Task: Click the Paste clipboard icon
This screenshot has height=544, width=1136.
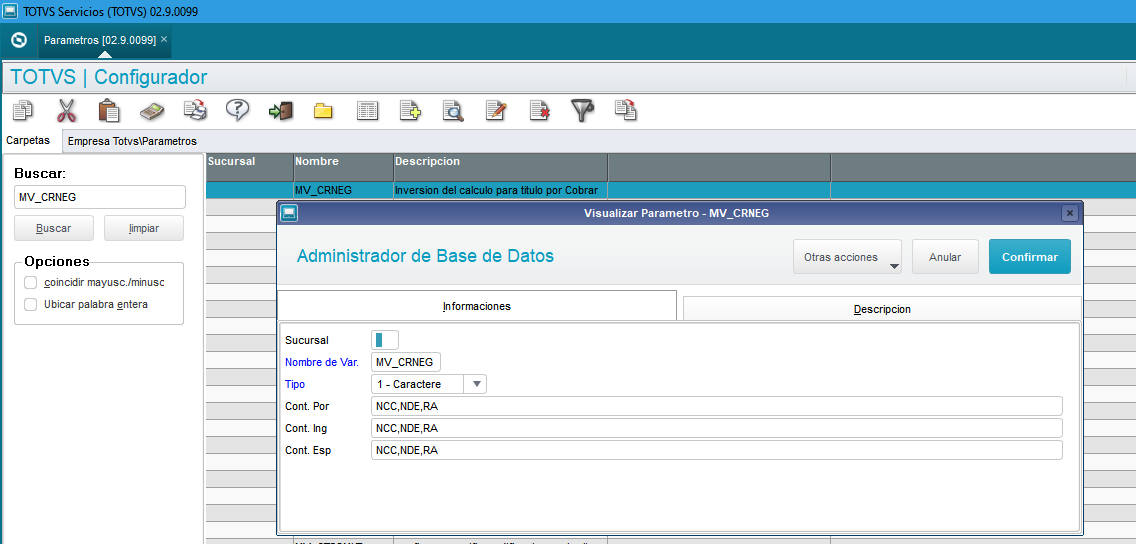Action: coord(109,111)
